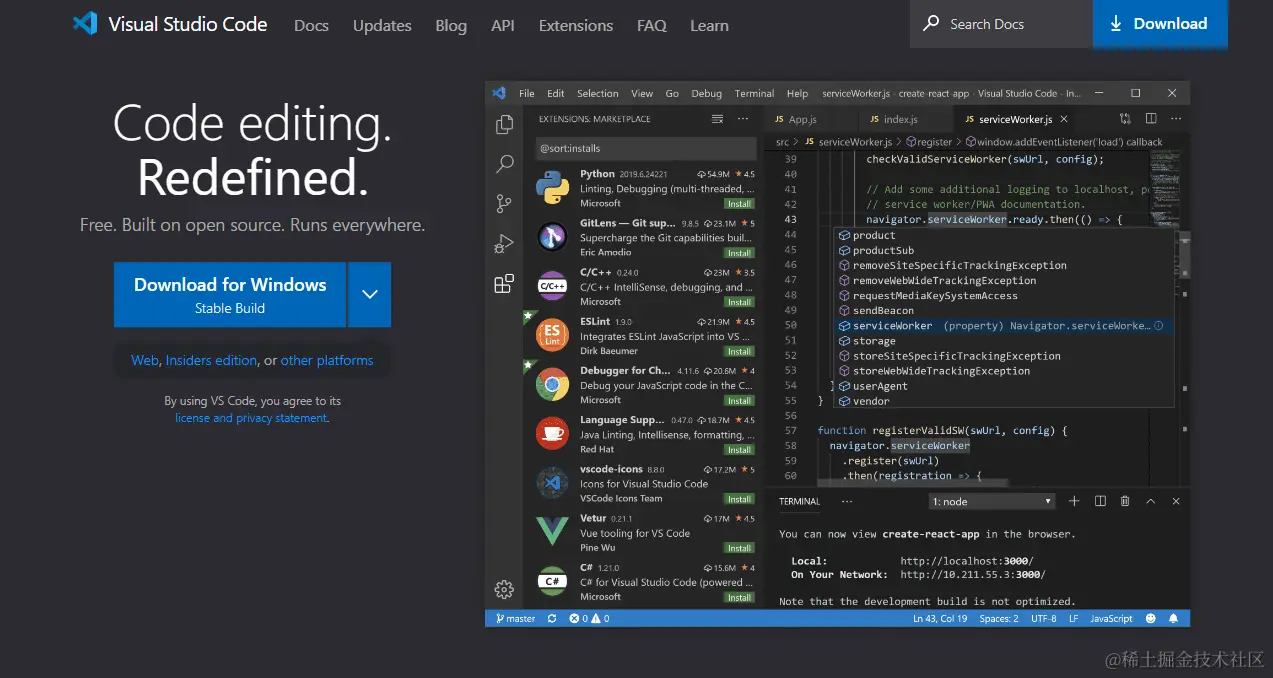This screenshot has height=678, width=1273.
Task: Open the Debug menu
Action: pyautogui.click(x=706, y=93)
